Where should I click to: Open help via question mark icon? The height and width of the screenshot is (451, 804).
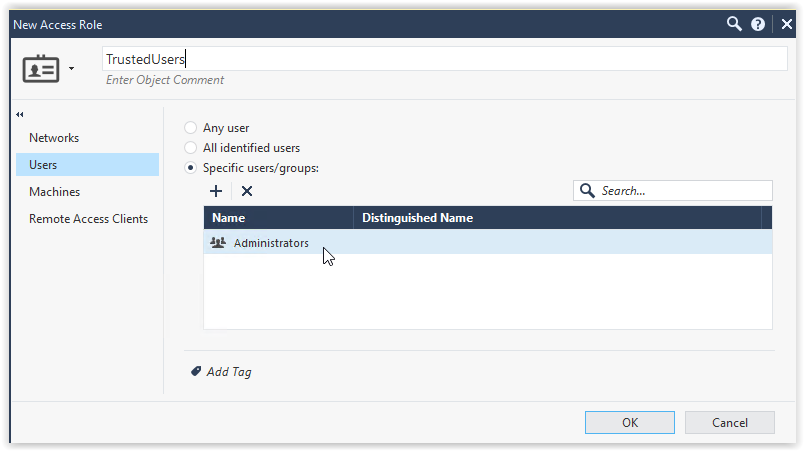click(x=758, y=24)
